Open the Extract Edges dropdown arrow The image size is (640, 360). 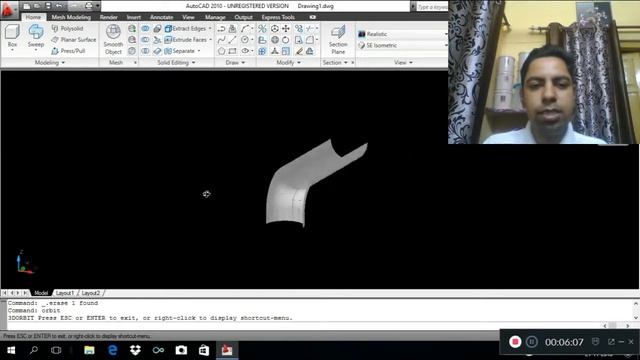[x=210, y=29]
